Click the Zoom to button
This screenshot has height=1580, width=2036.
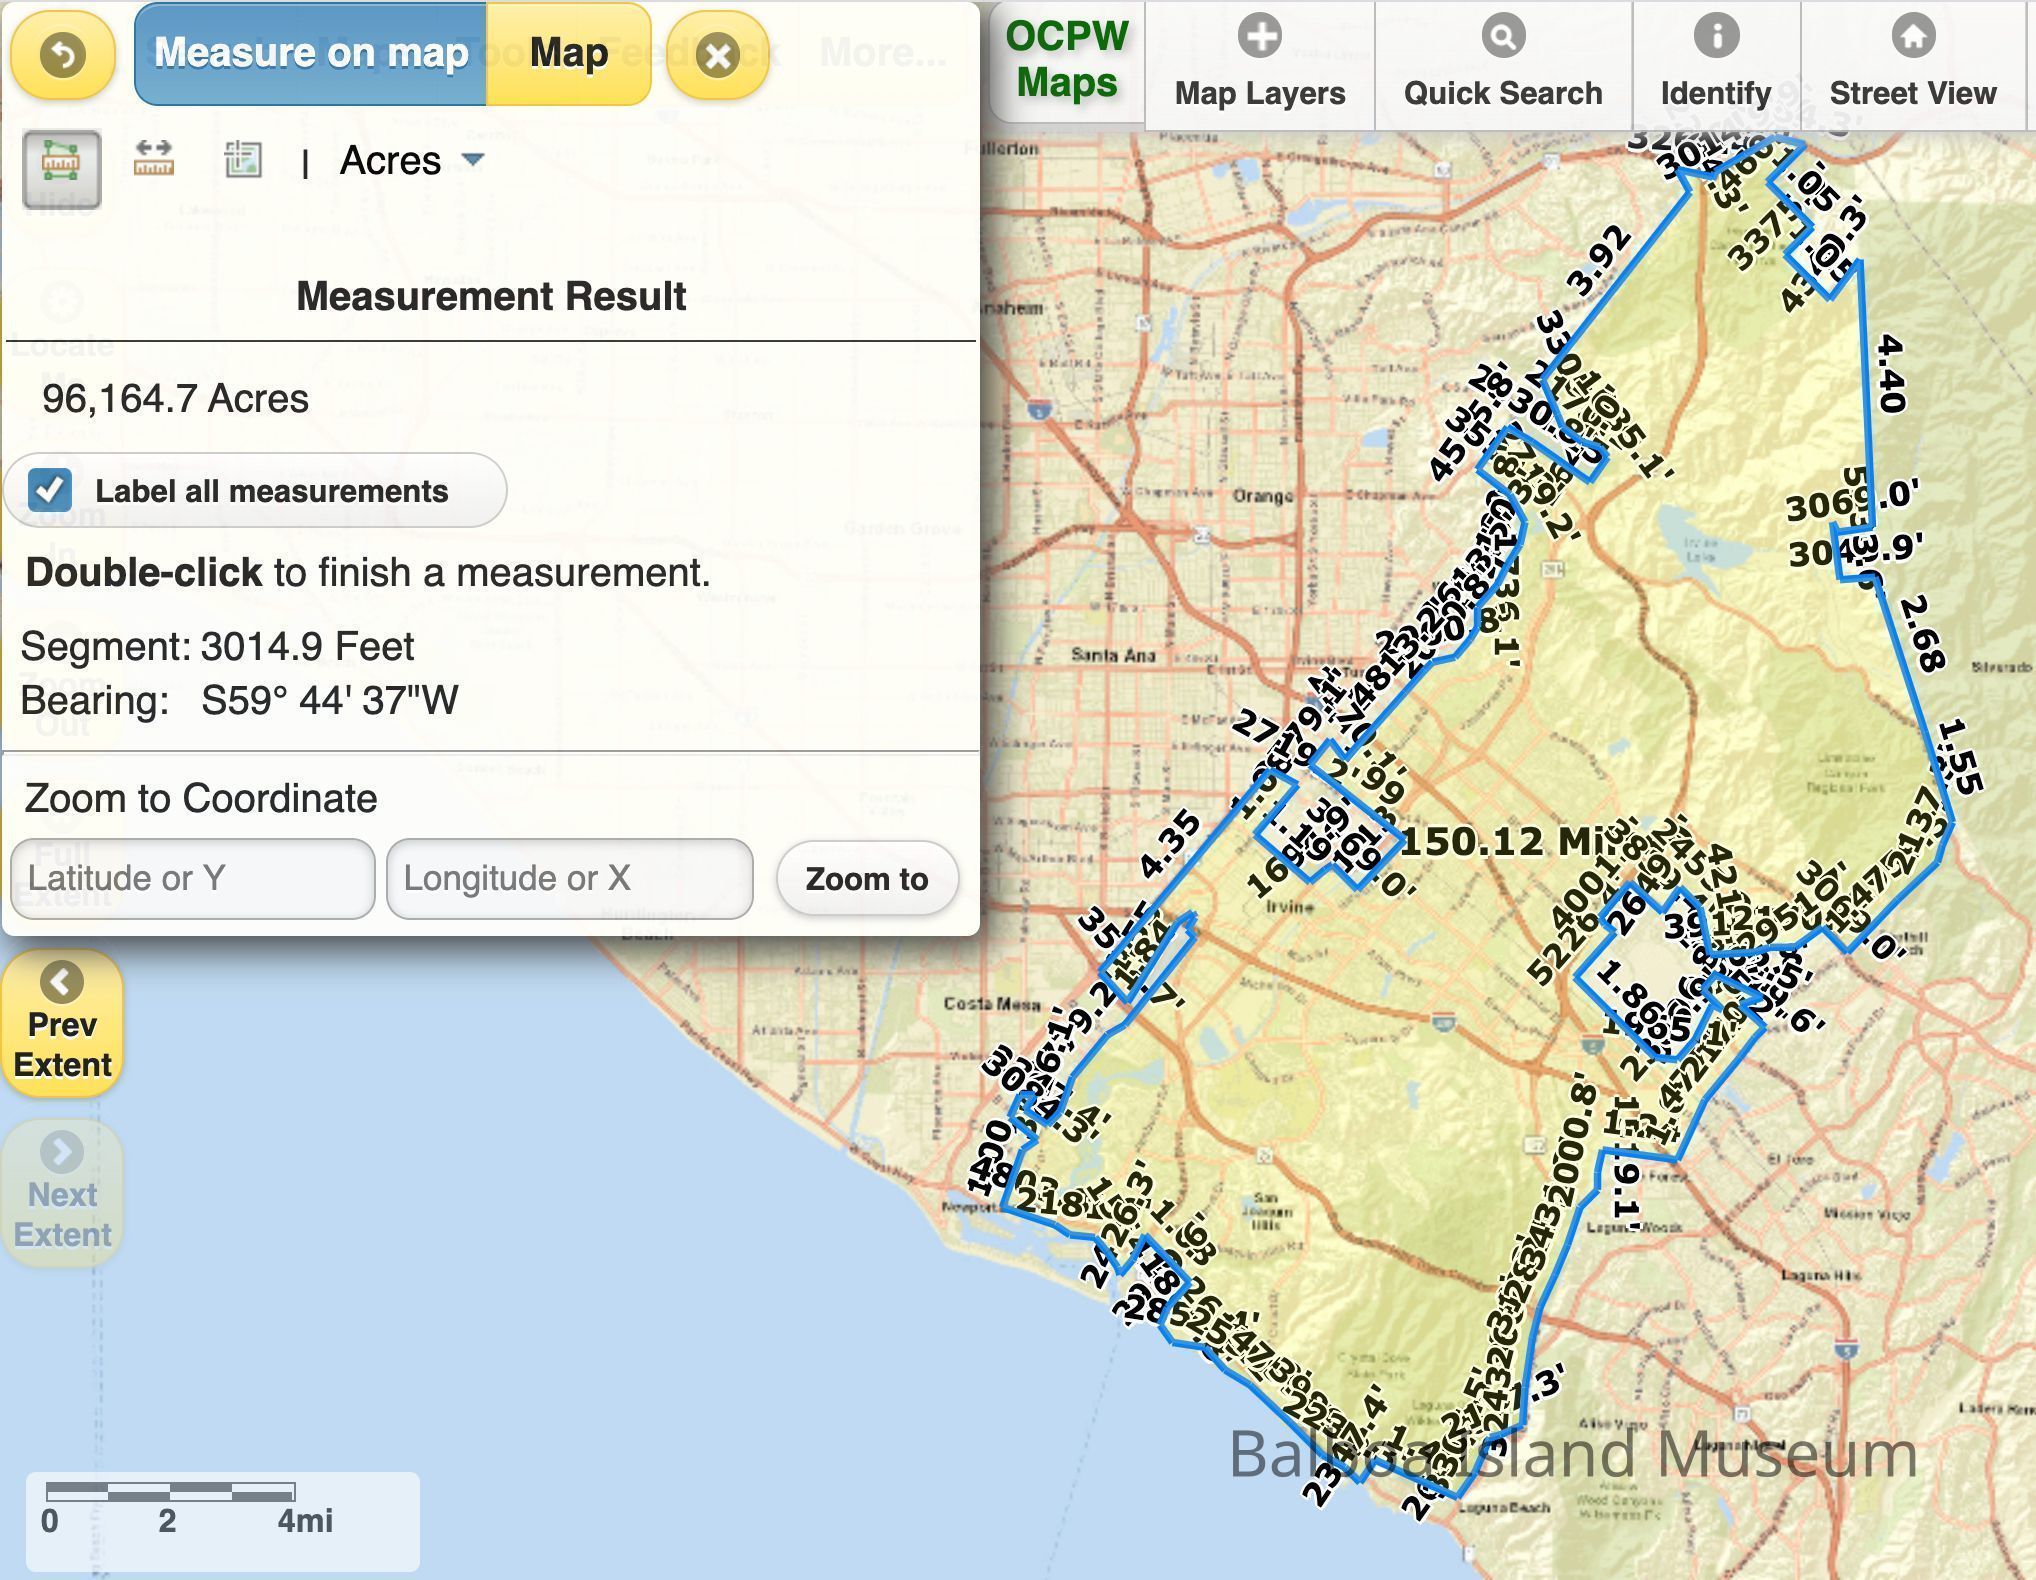tap(866, 878)
